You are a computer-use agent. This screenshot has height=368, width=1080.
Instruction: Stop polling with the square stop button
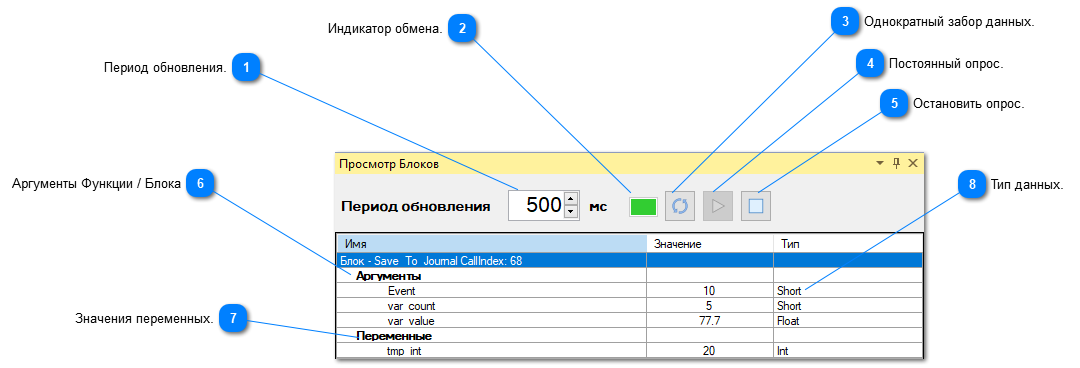click(756, 206)
